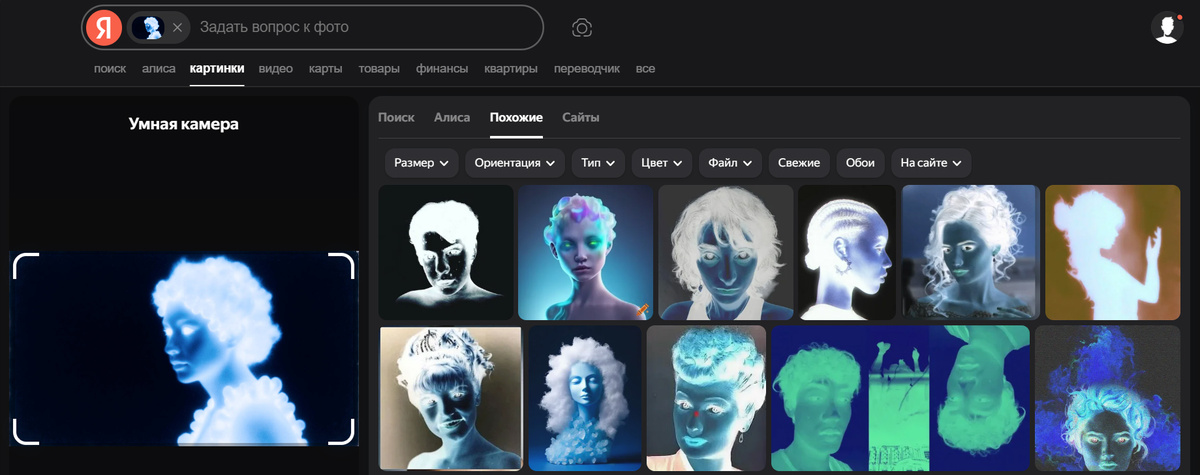Open the beige-framed negative portrait result

pos(451,398)
